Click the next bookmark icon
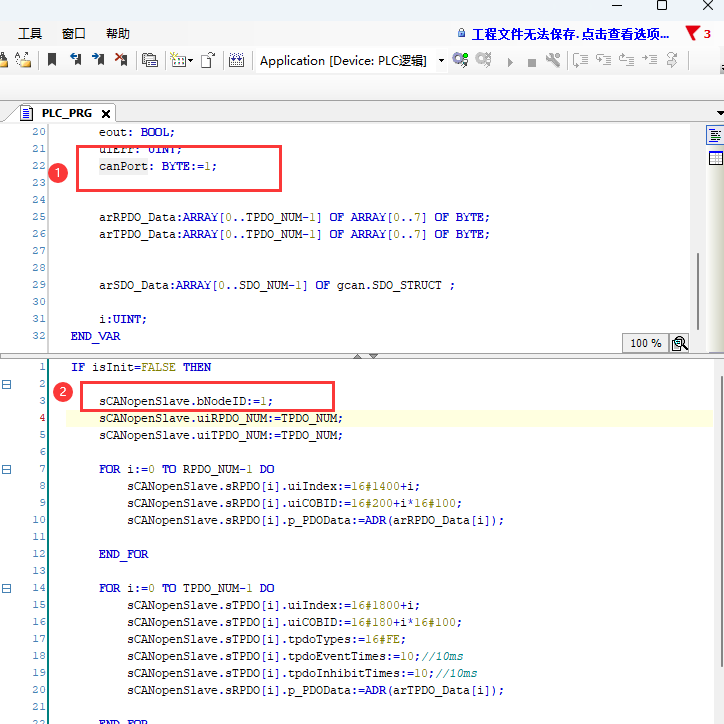Viewport: 724px width, 724px height. (98, 60)
